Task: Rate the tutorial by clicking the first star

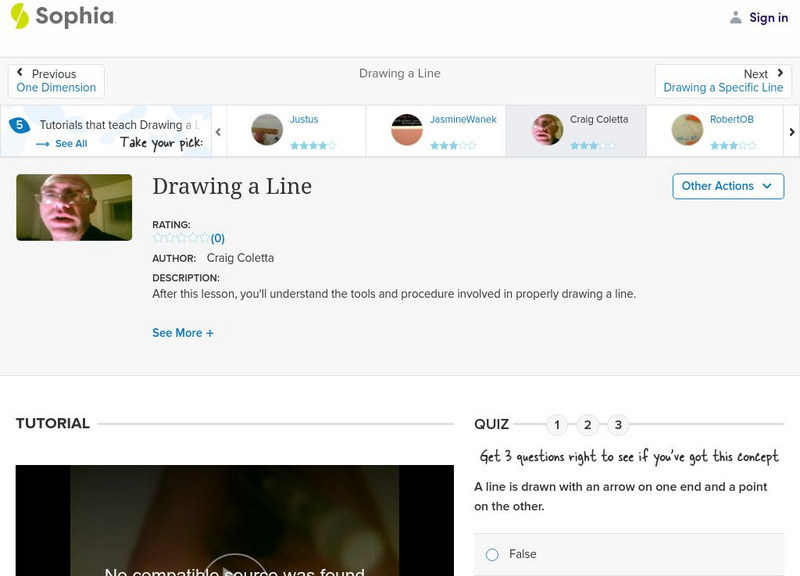Action: pyautogui.click(x=156, y=238)
